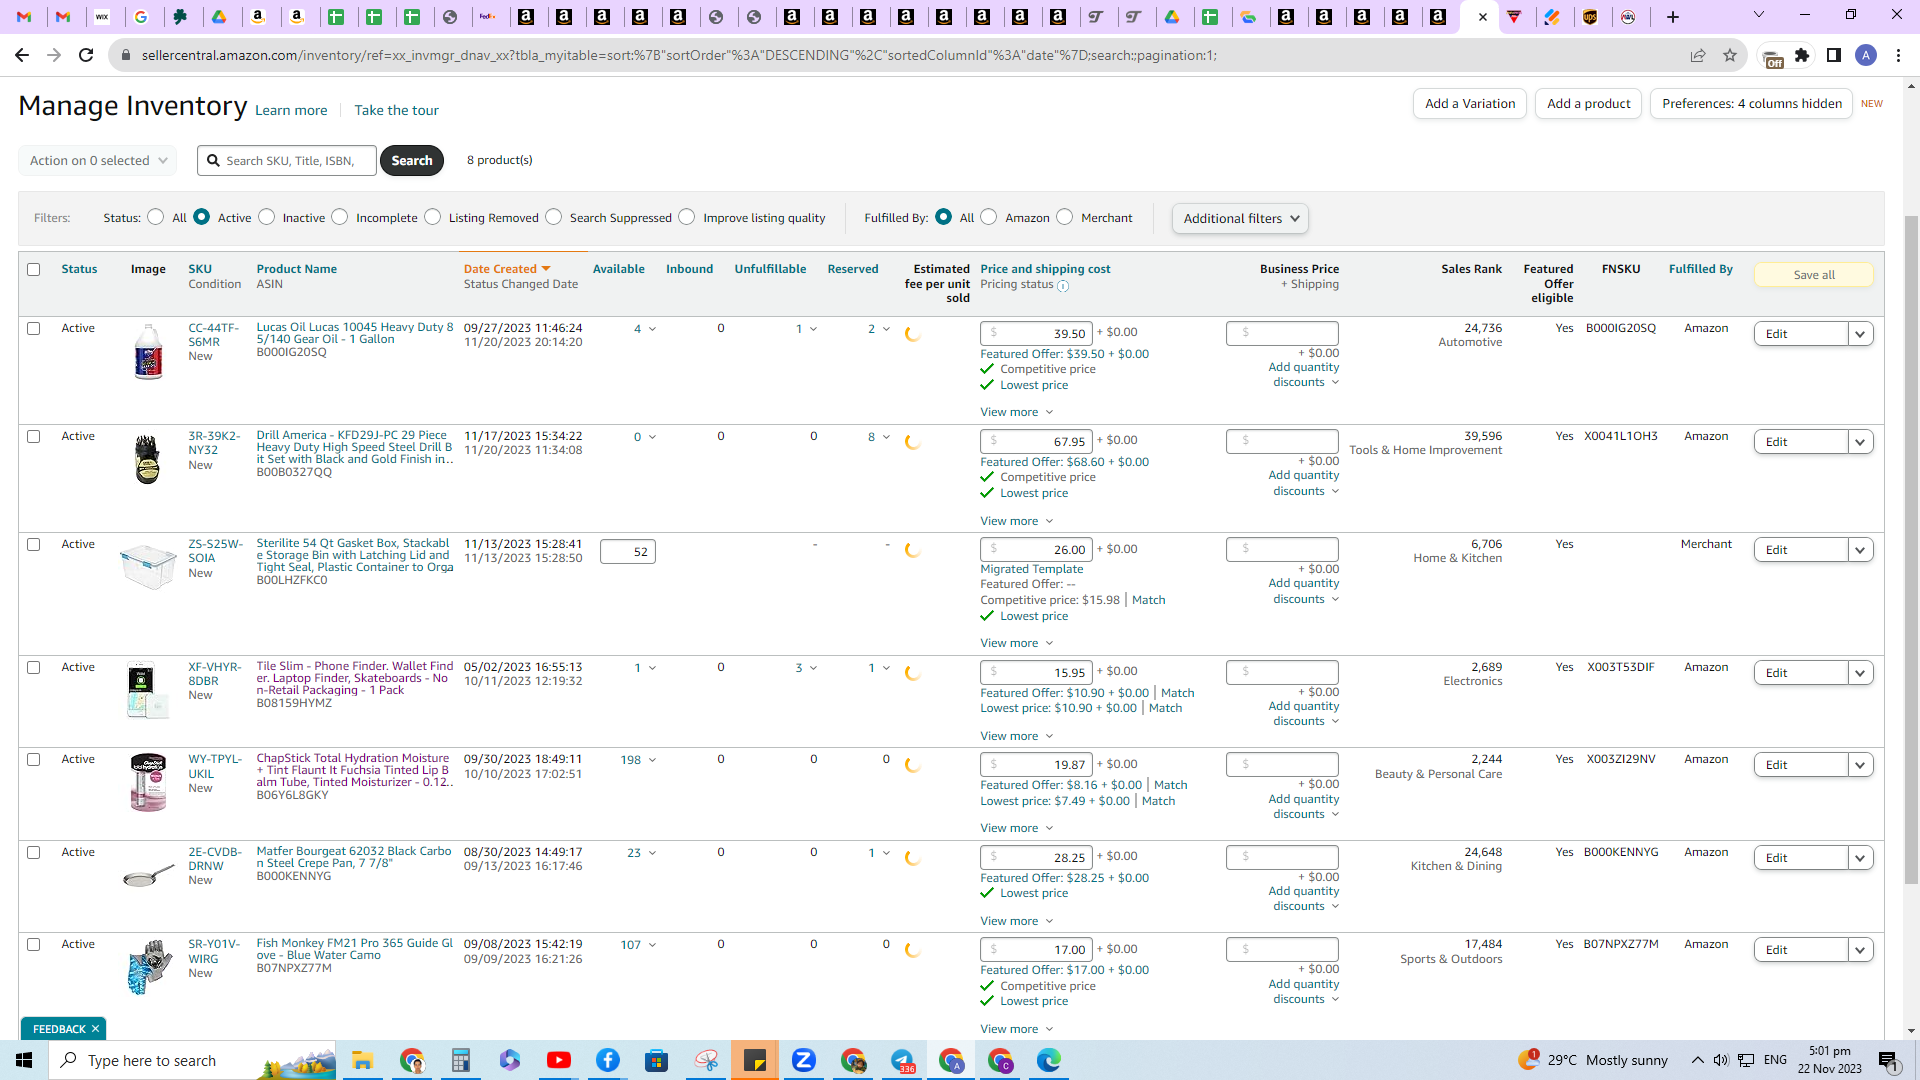Open Microsoft Store from the taskbar
Image resolution: width=1920 pixels, height=1080 pixels.
[x=657, y=1060]
